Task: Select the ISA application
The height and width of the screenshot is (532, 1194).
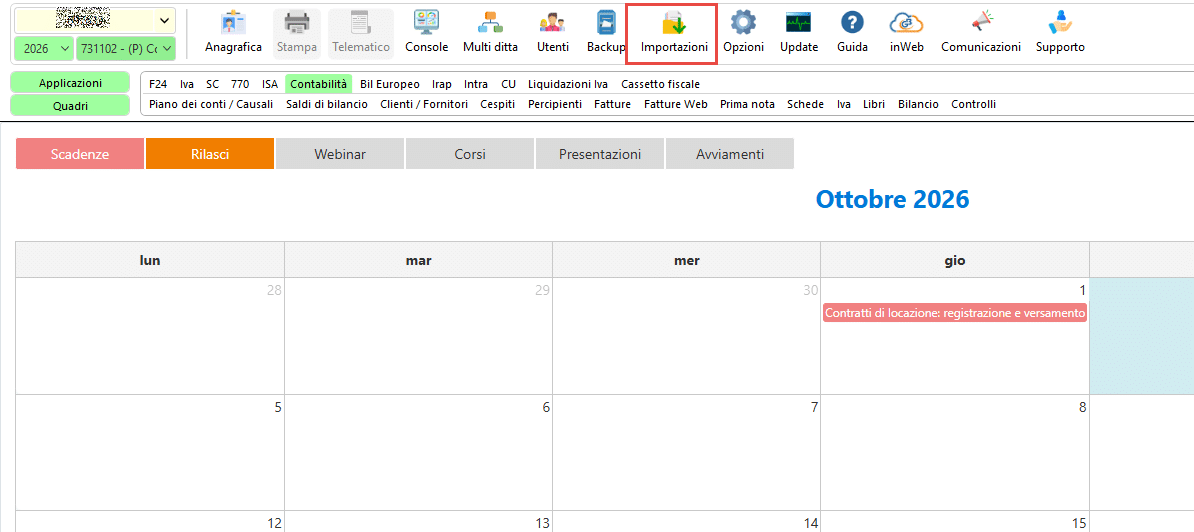Action: click(270, 84)
